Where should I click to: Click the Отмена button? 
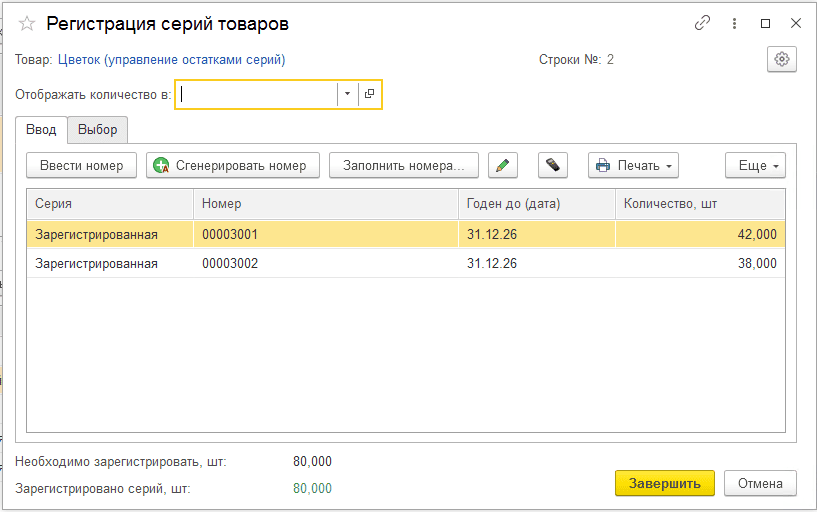760,483
